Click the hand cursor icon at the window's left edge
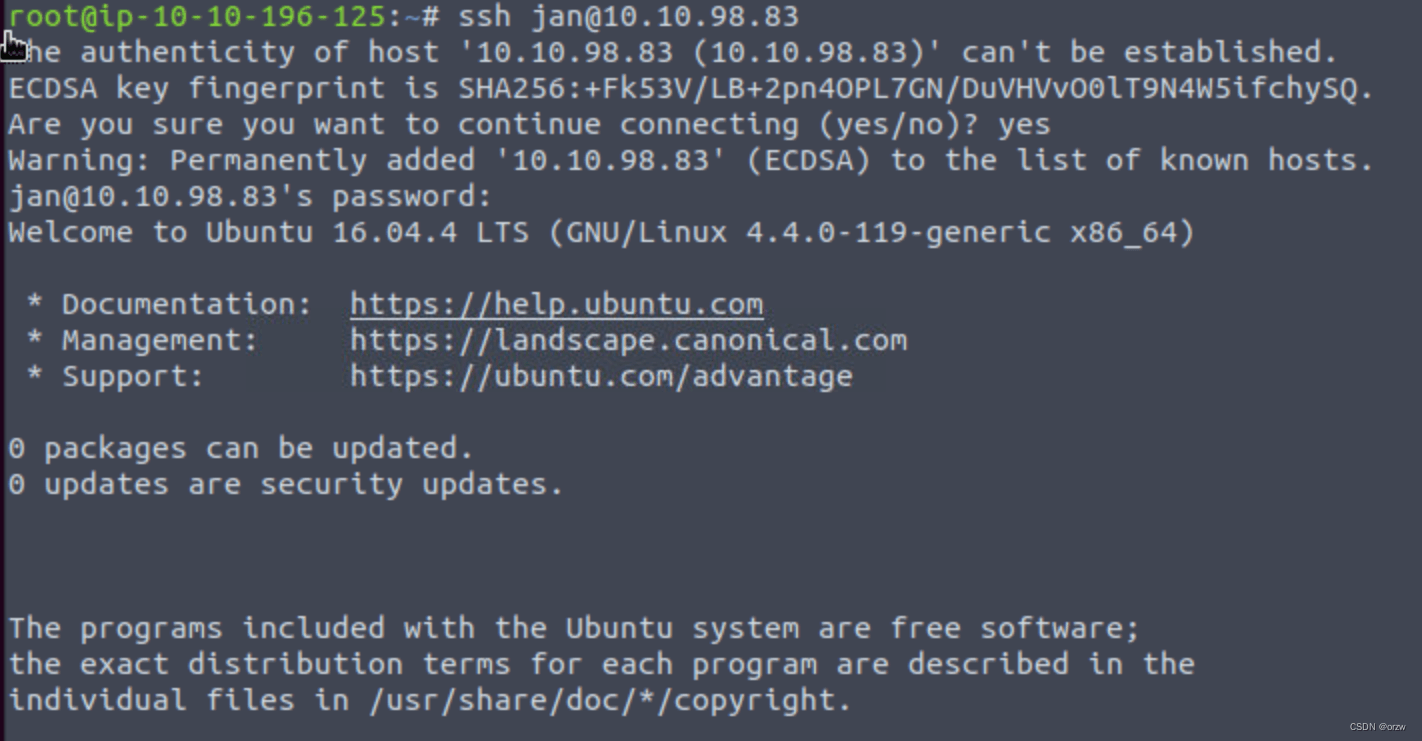Viewport: 1422px width, 741px height. point(12,45)
